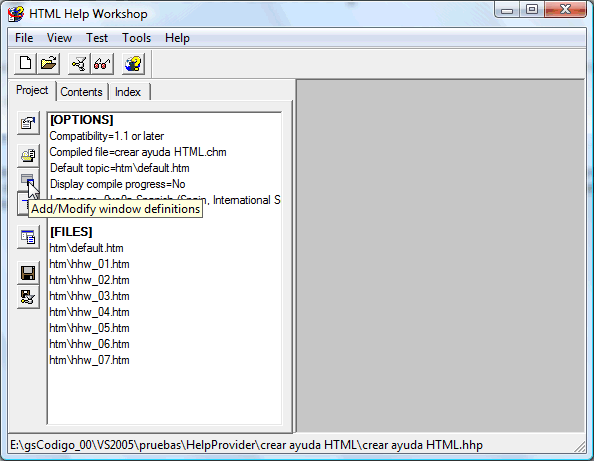Screen dimensions: 594x461
Task: Open the HTML Help API information icon
Action: click(133, 63)
